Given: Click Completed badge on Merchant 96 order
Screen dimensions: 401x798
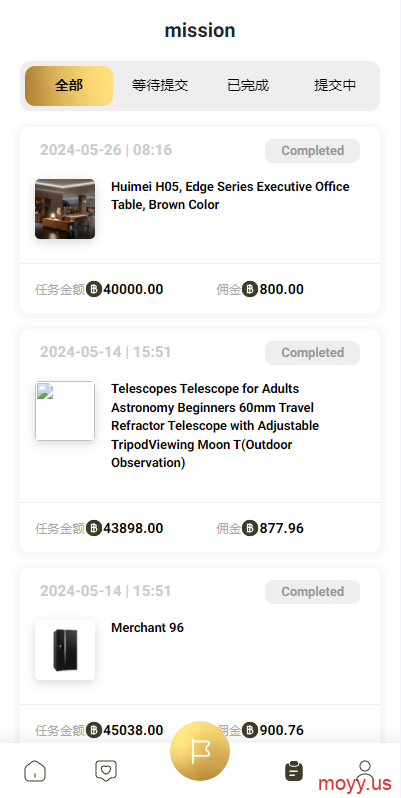Looking at the screenshot, I should 312,592.
